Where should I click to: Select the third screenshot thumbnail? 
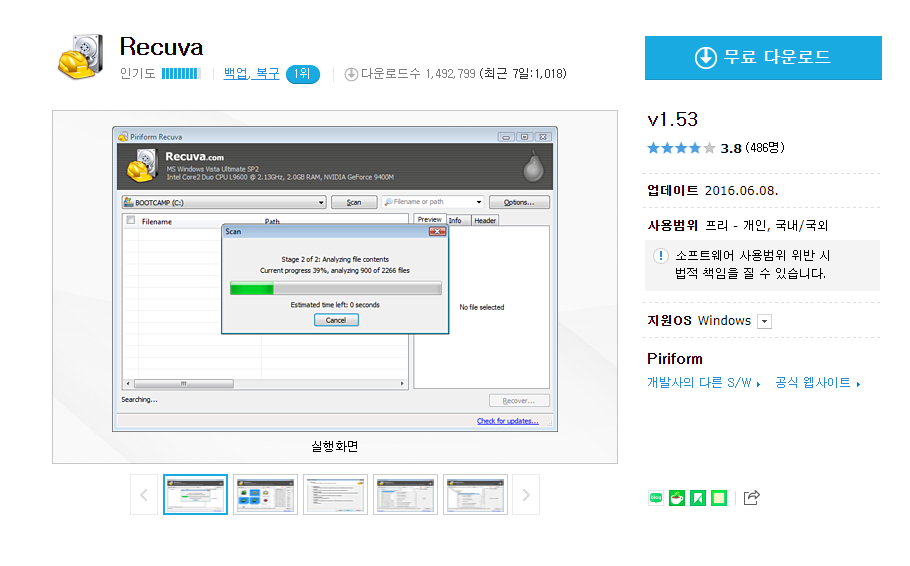coord(335,495)
